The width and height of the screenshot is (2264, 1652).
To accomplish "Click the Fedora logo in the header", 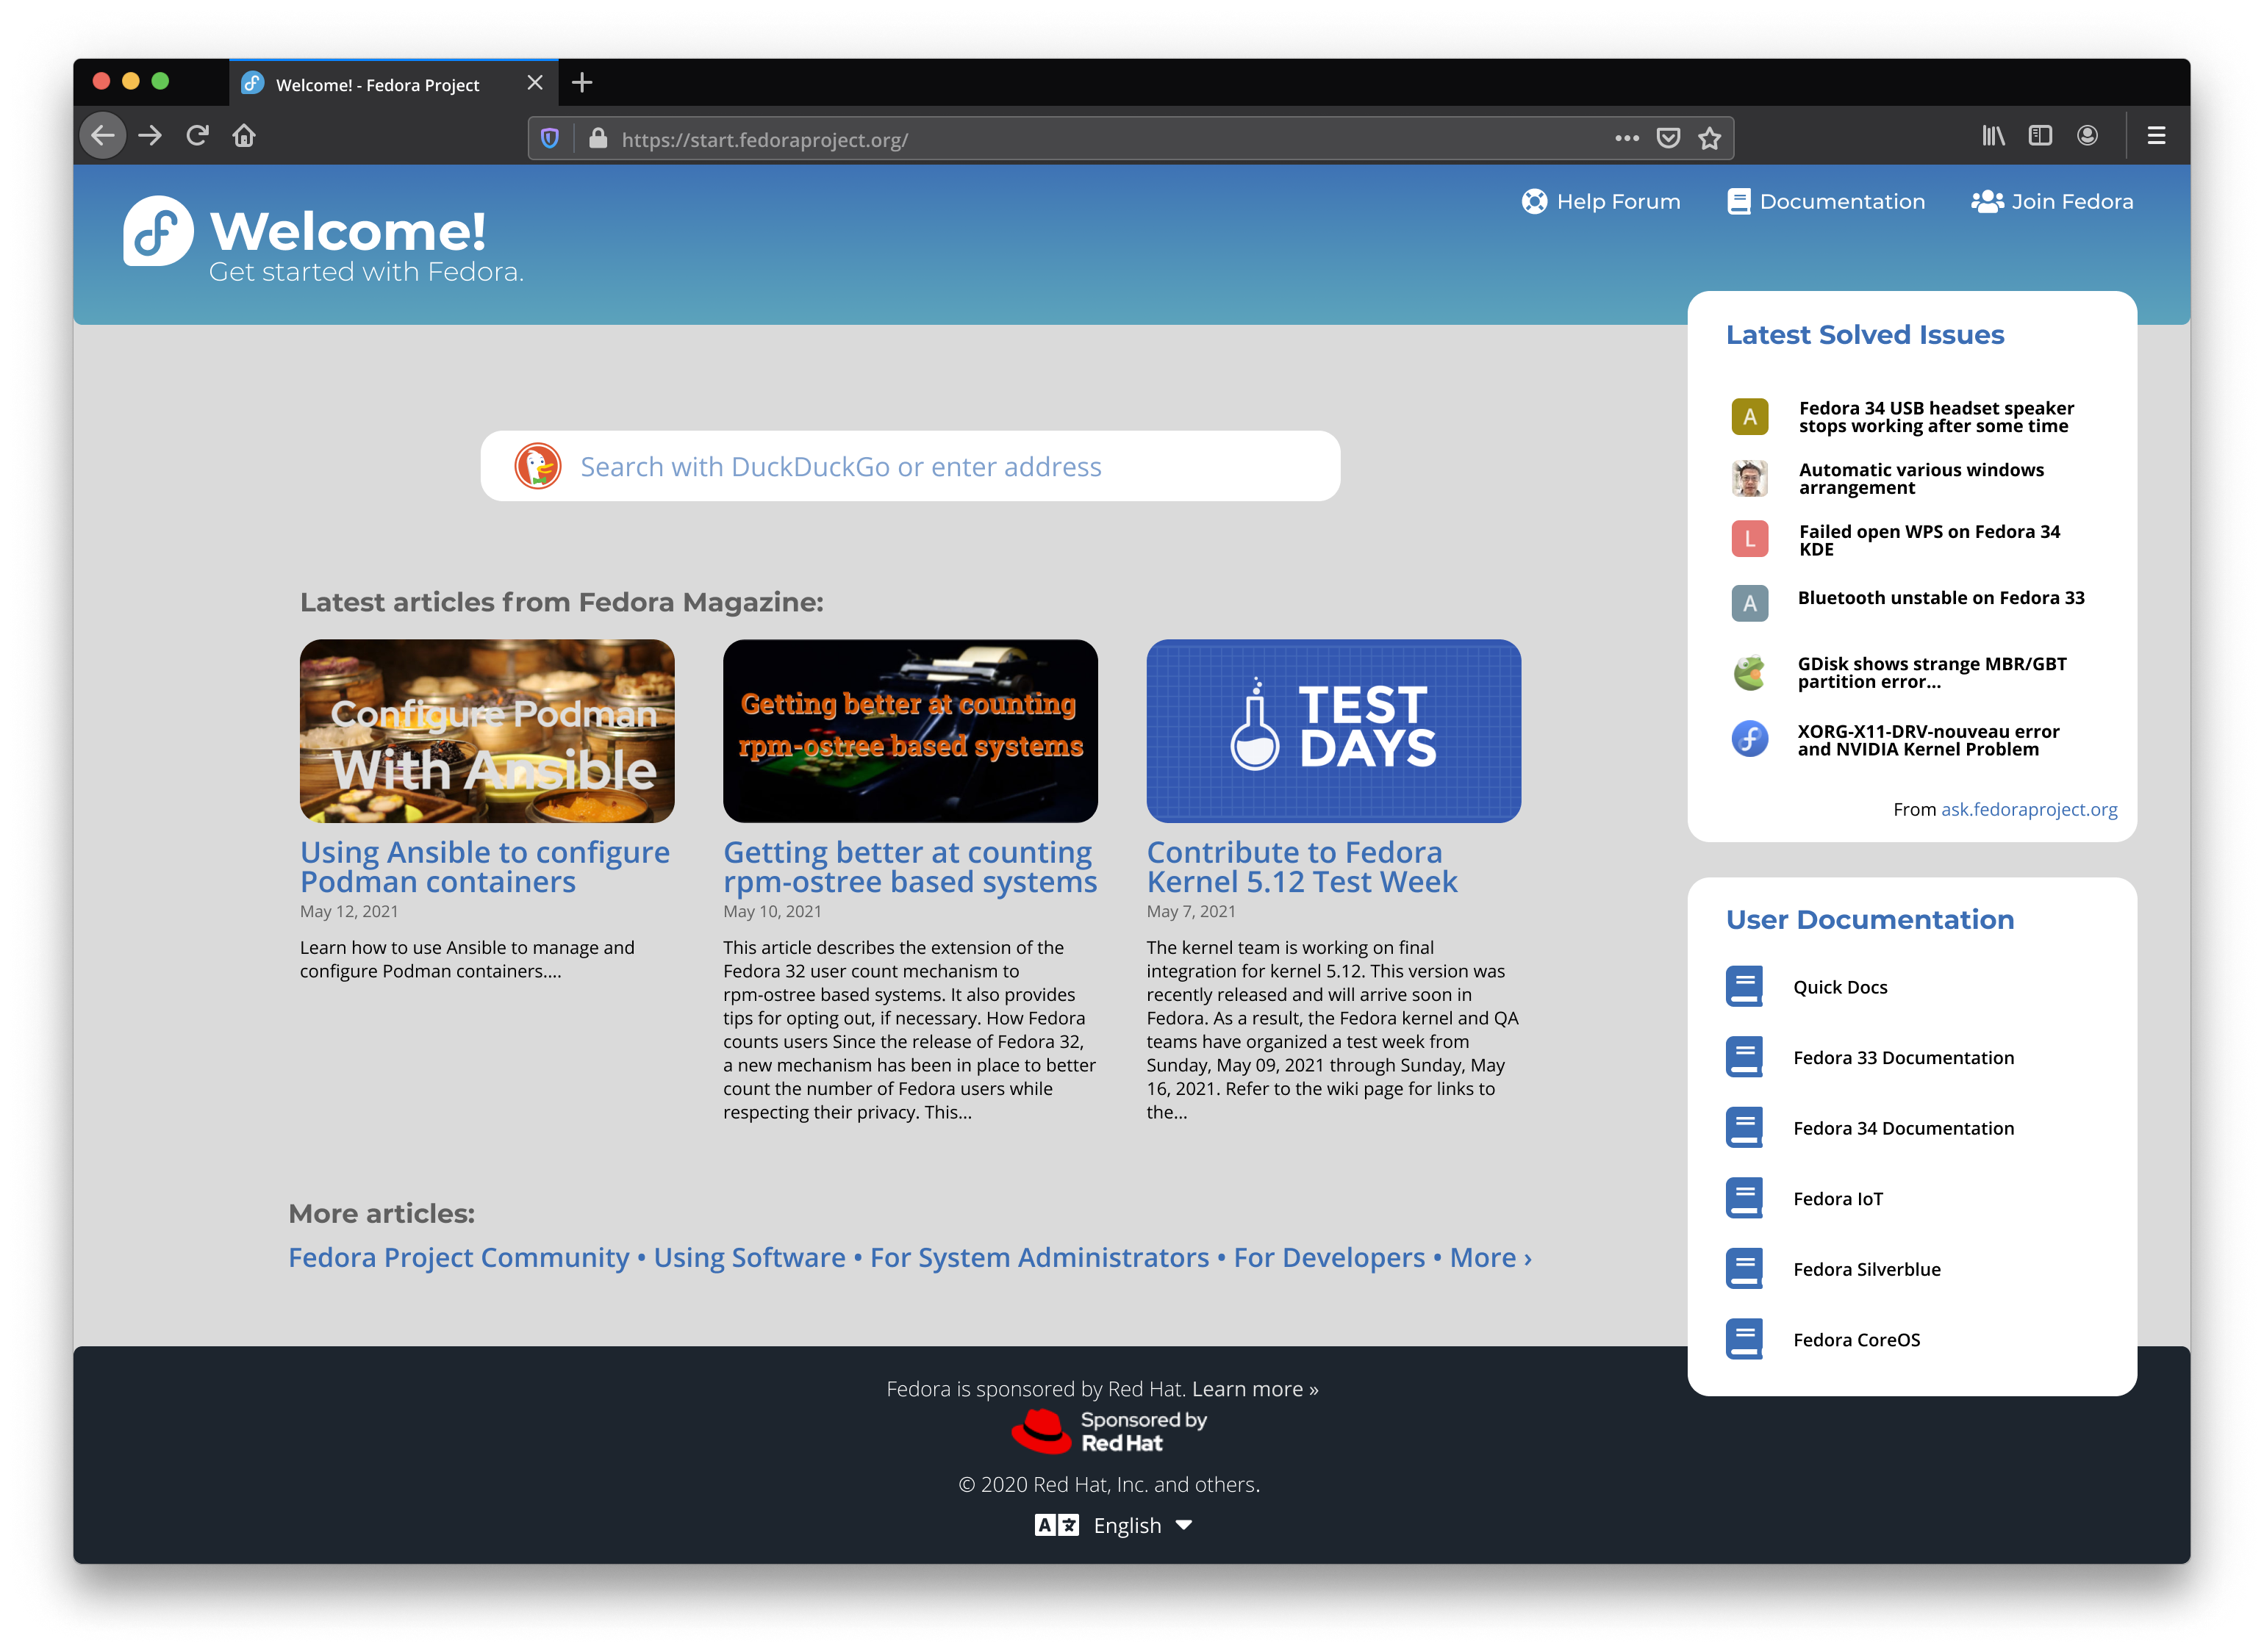I will (x=158, y=231).
